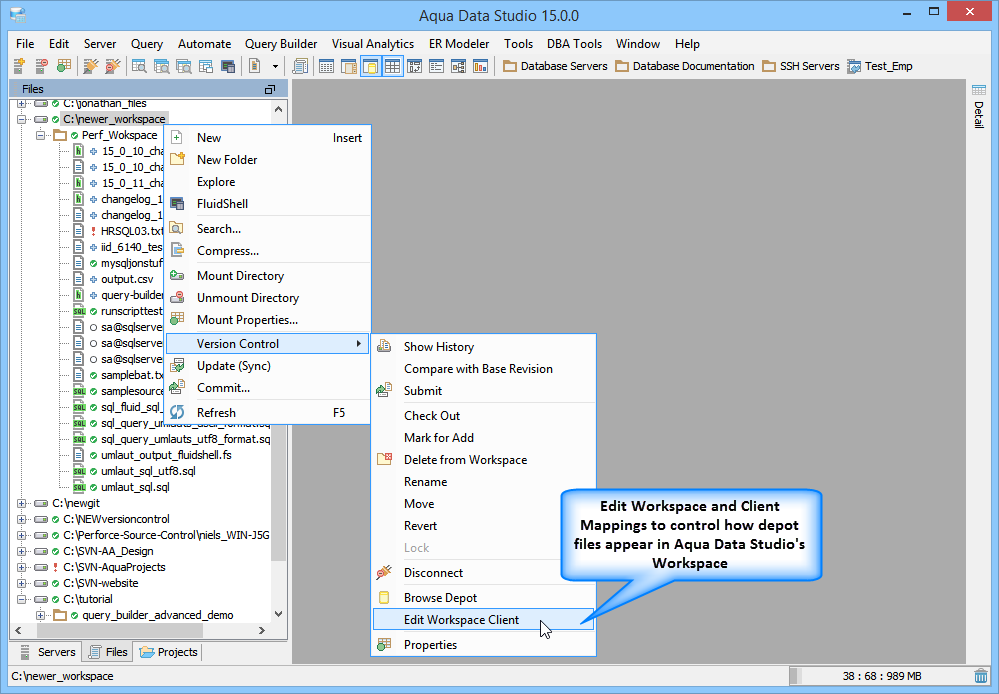
Task: Click the bar chart toolbar icon
Action: point(480,66)
